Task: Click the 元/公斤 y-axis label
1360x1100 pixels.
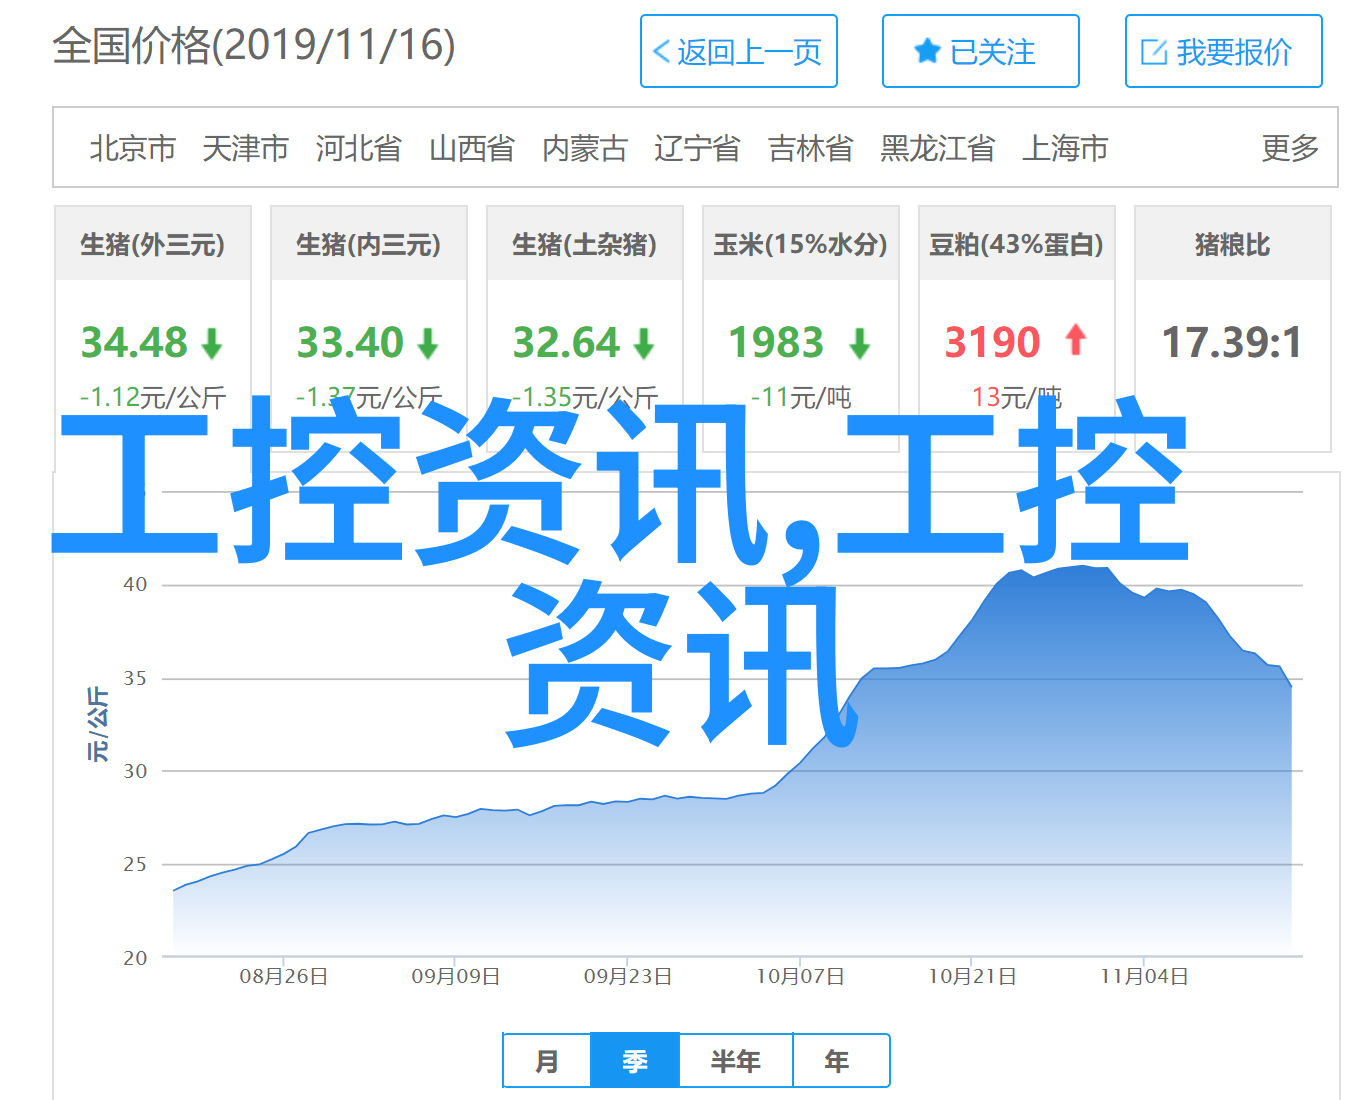Action: click(97, 724)
